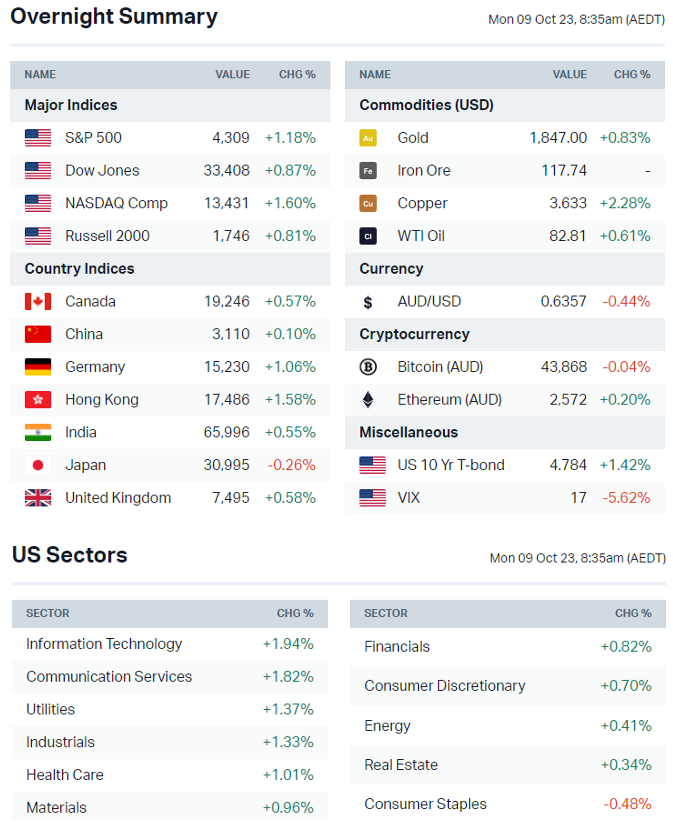The width and height of the screenshot is (673, 826).
Task: Click the United Kingdom flag icon
Action: pyautogui.click(x=38, y=498)
